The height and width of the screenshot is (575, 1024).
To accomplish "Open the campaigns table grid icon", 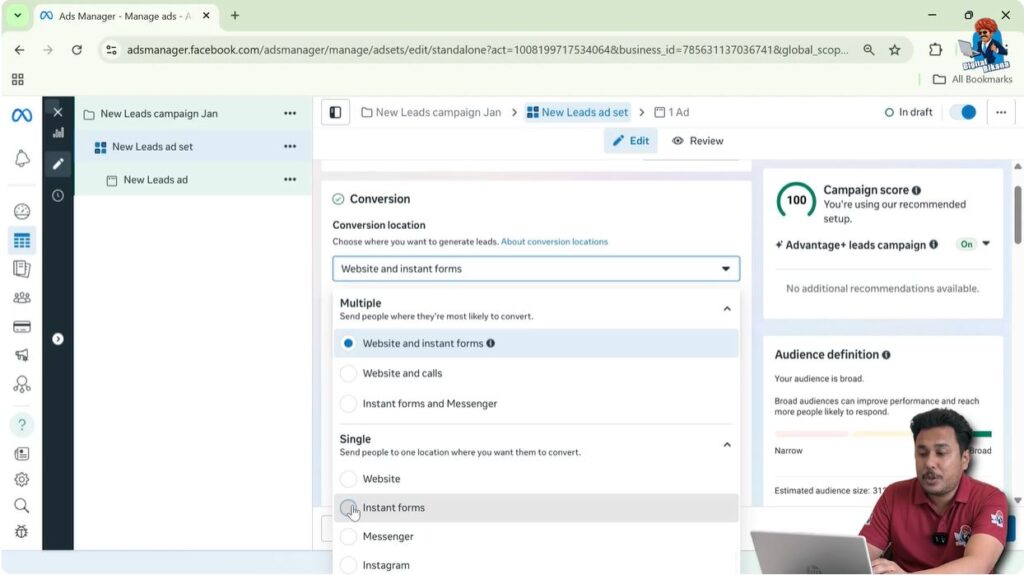I will 22,240.
